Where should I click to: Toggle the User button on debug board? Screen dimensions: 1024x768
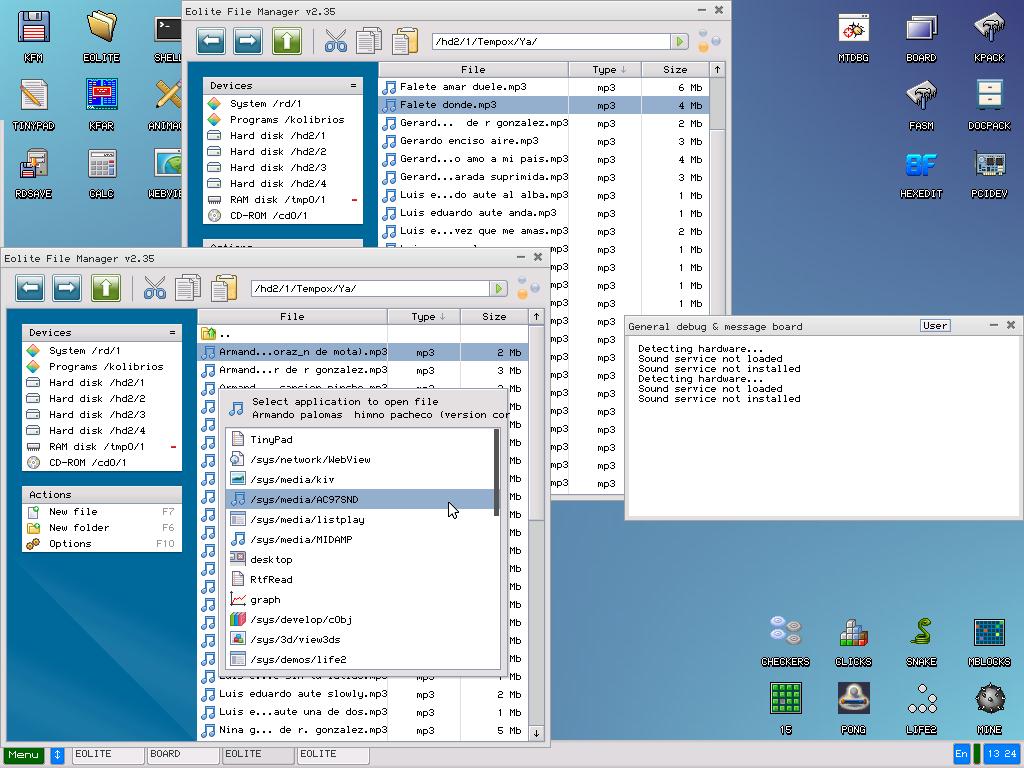click(935, 326)
